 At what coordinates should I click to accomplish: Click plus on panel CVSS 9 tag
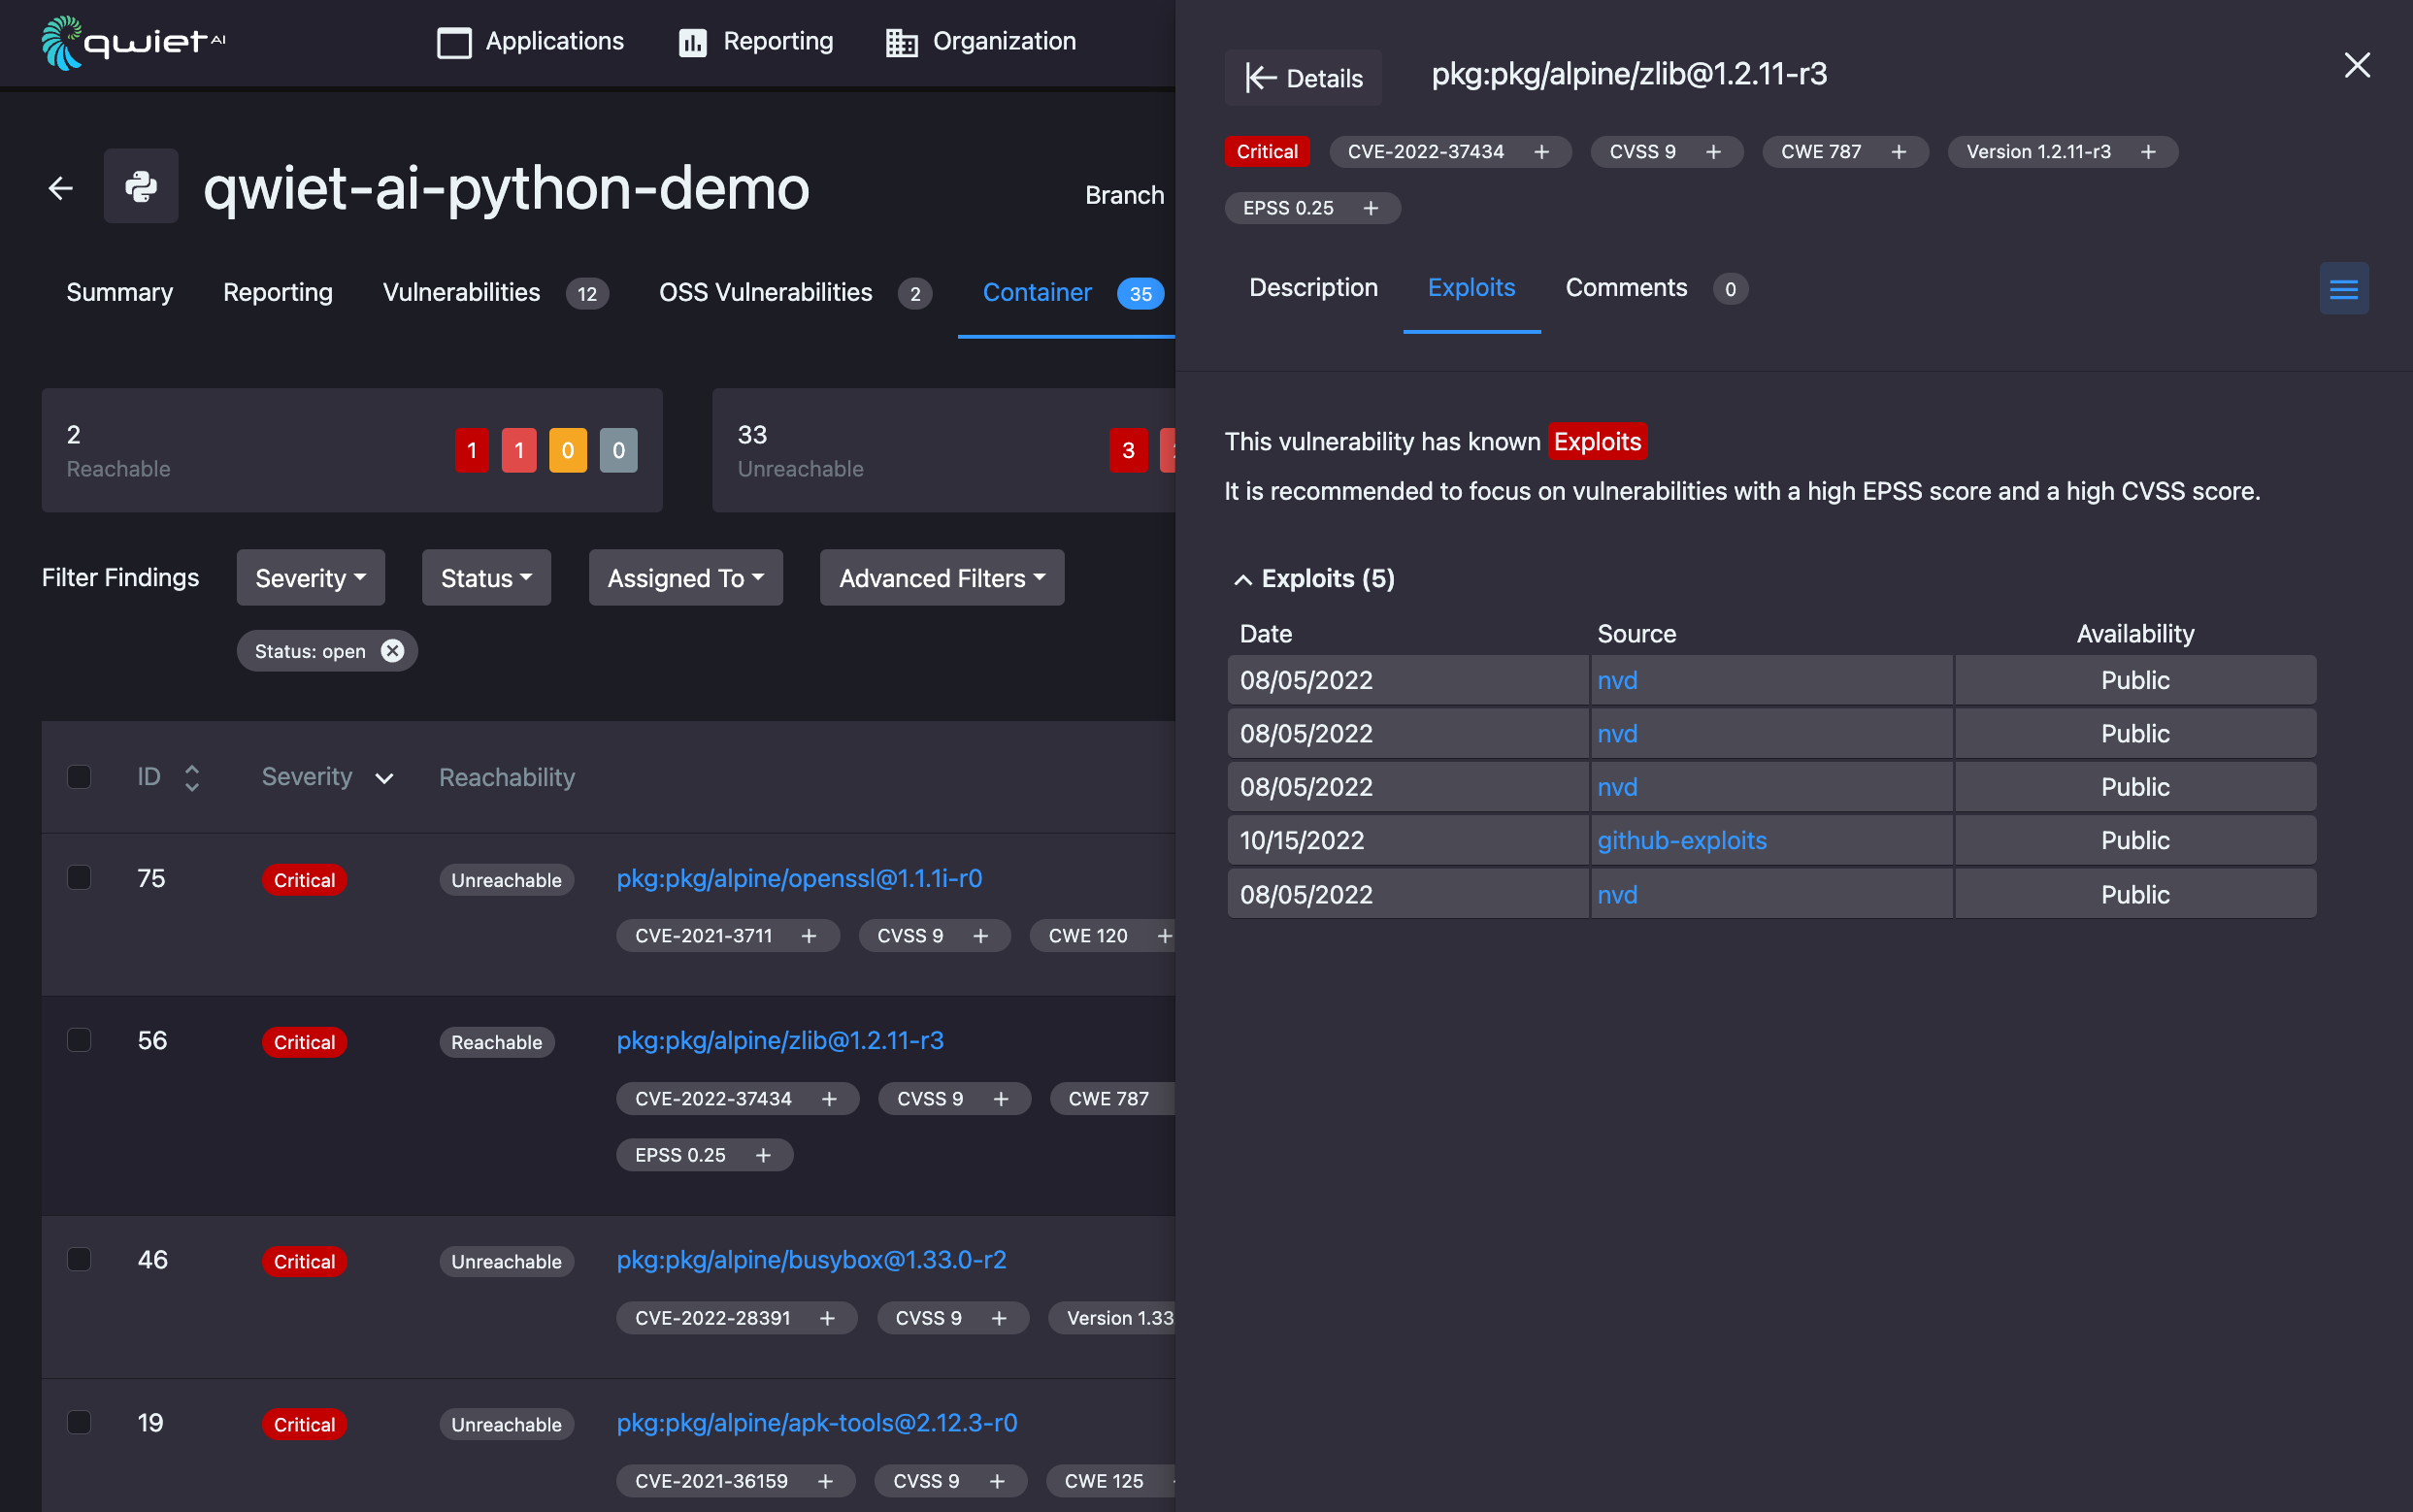click(1713, 152)
